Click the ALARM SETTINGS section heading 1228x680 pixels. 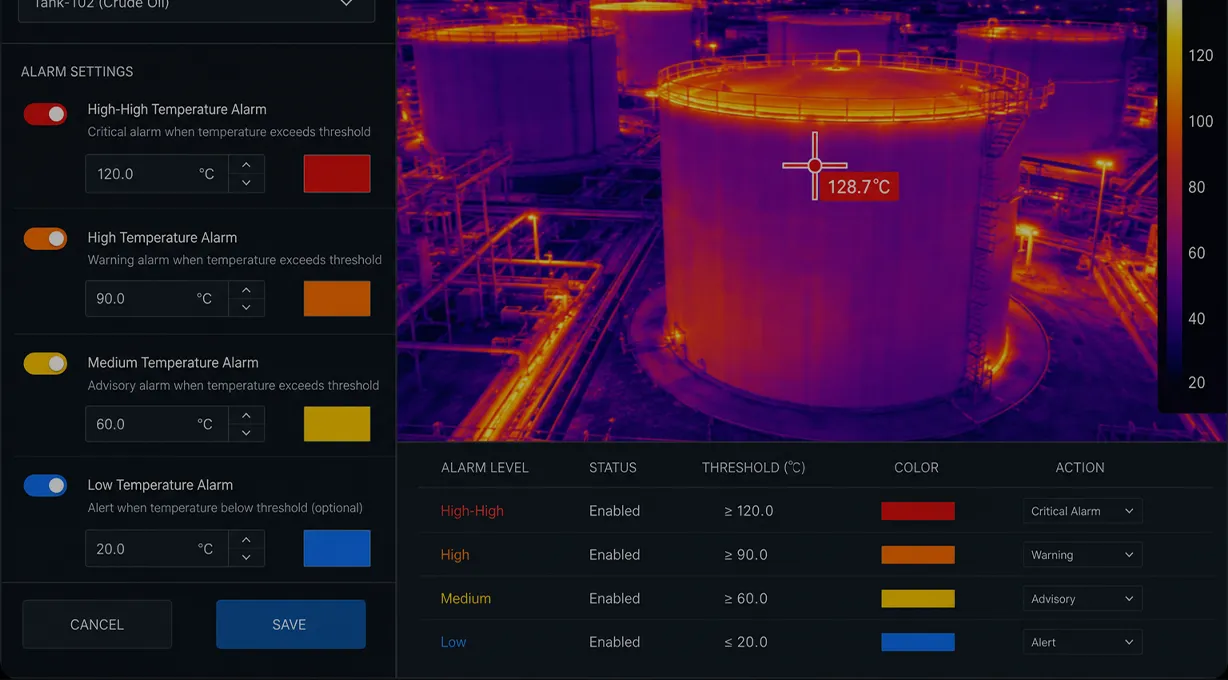(x=77, y=72)
